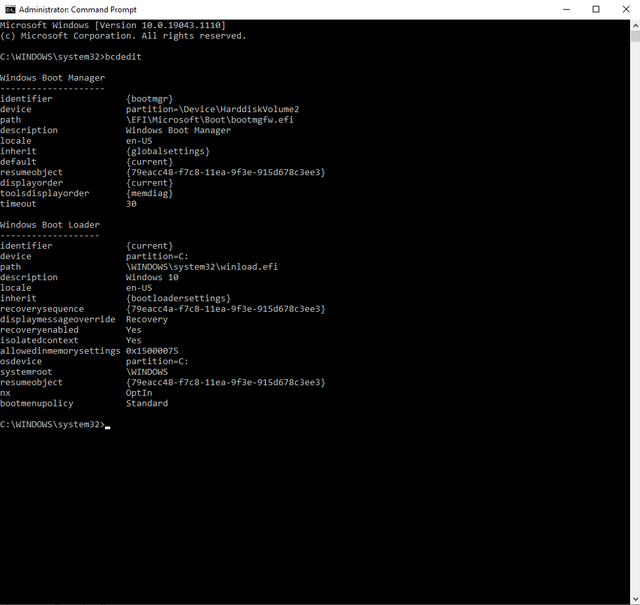This screenshot has width=640, height=605.
Task: Minimize the Command Prompt window
Action: point(566,9)
